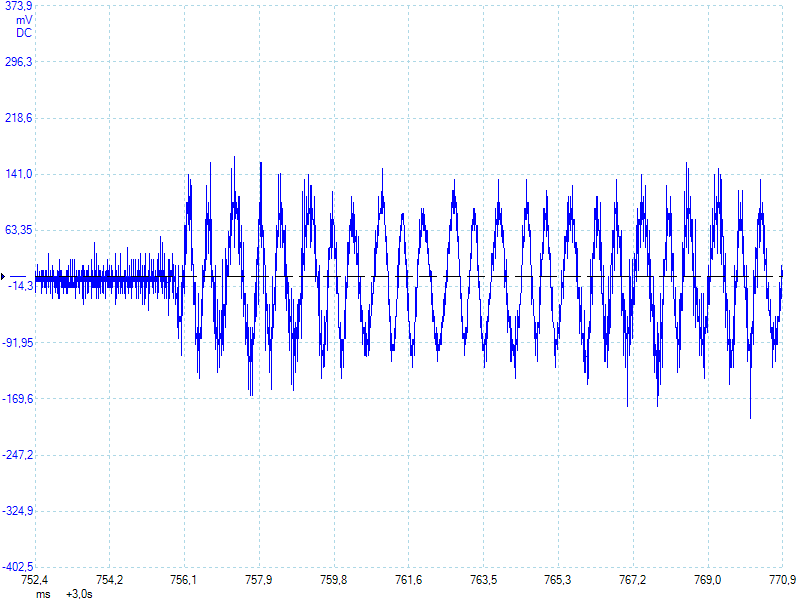Click the 752,4 time axis label
The height and width of the screenshot is (600, 800).
click(x=35, y=580)
